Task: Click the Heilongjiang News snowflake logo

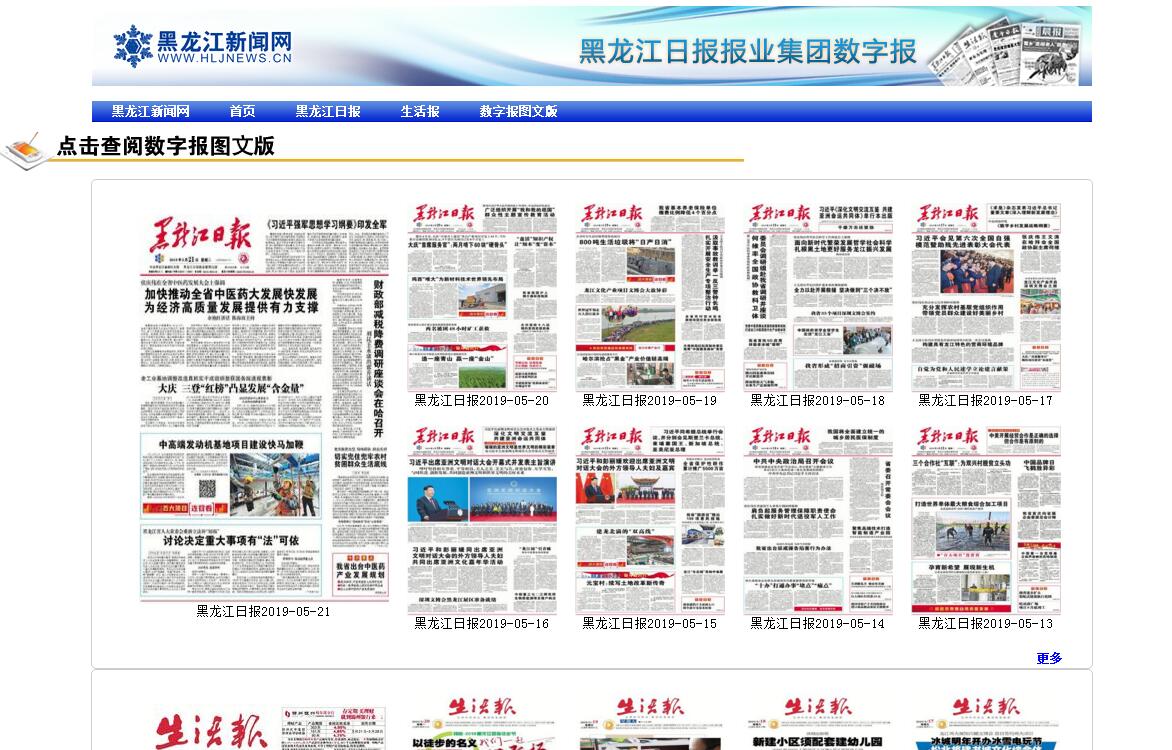Action: tap(133, 46)
